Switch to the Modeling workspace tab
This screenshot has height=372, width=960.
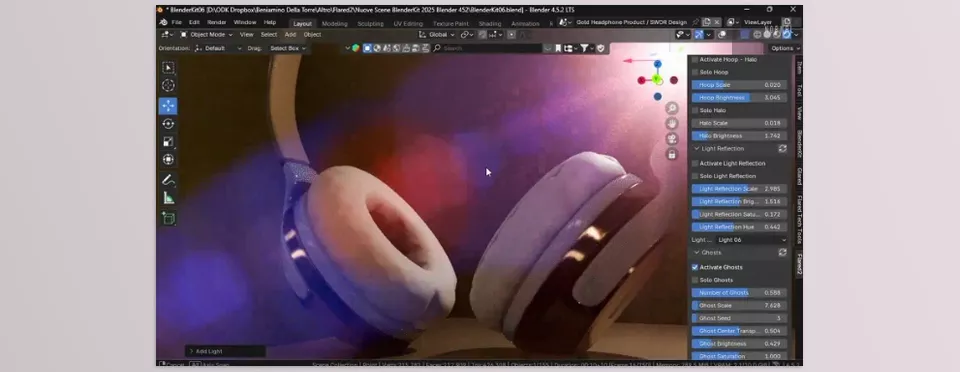point(334,24)
